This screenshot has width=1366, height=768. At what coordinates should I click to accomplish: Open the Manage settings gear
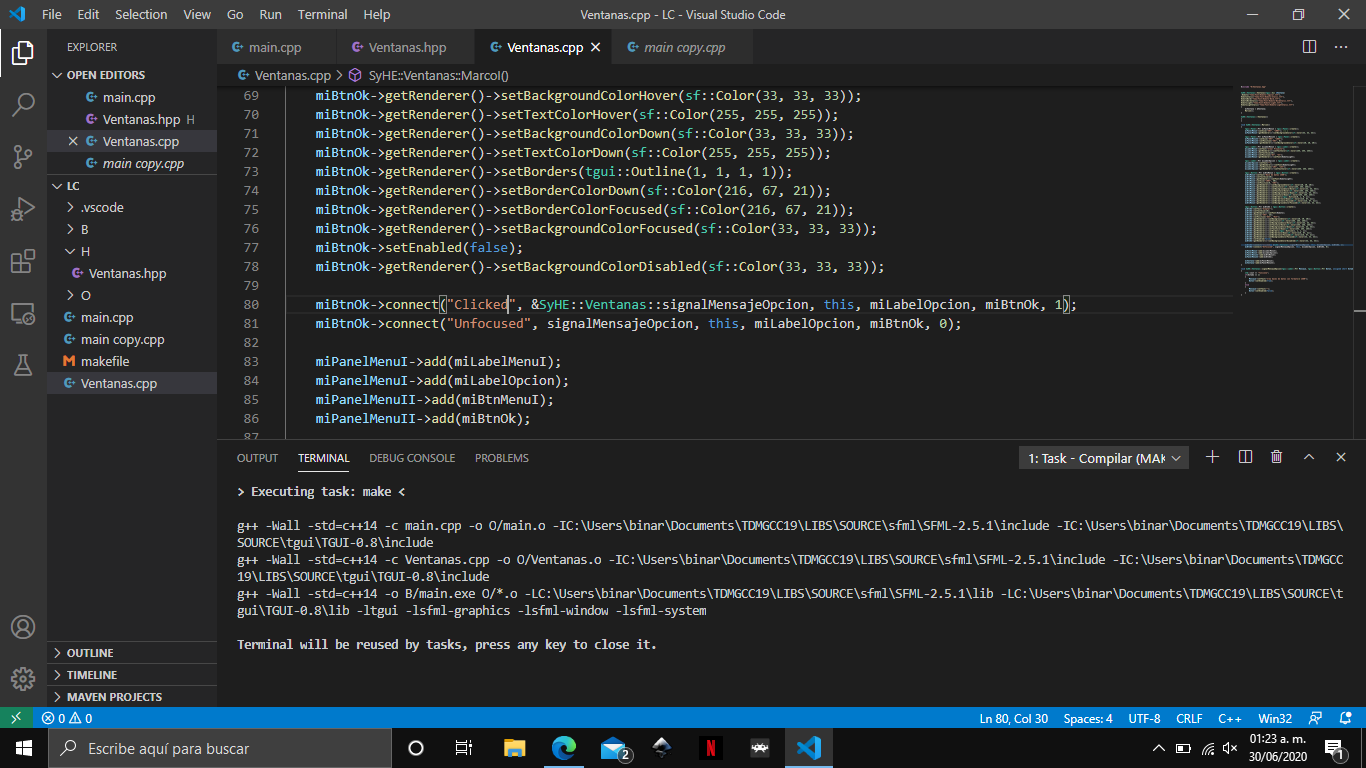click(22, 678)
